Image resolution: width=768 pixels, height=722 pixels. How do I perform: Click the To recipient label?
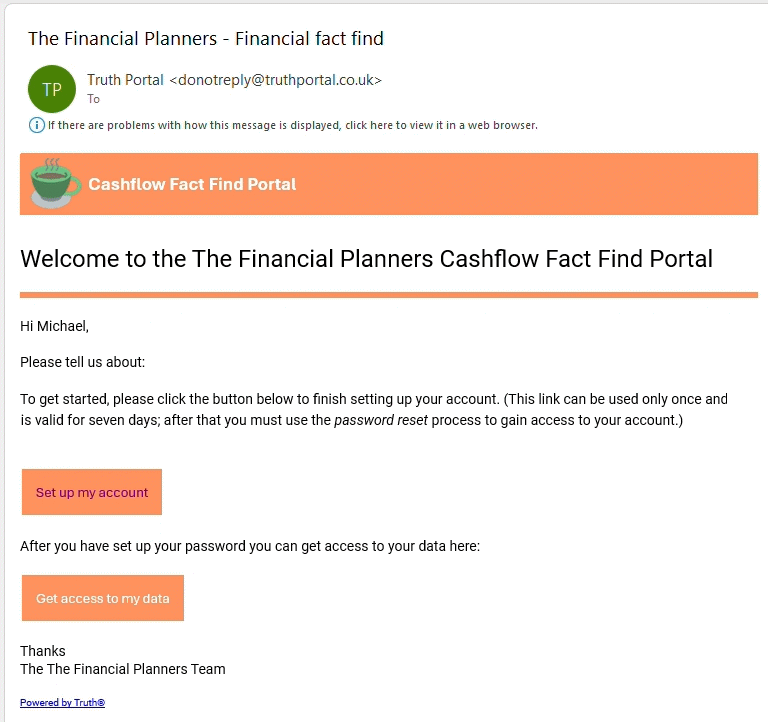(x=93, y=99)
